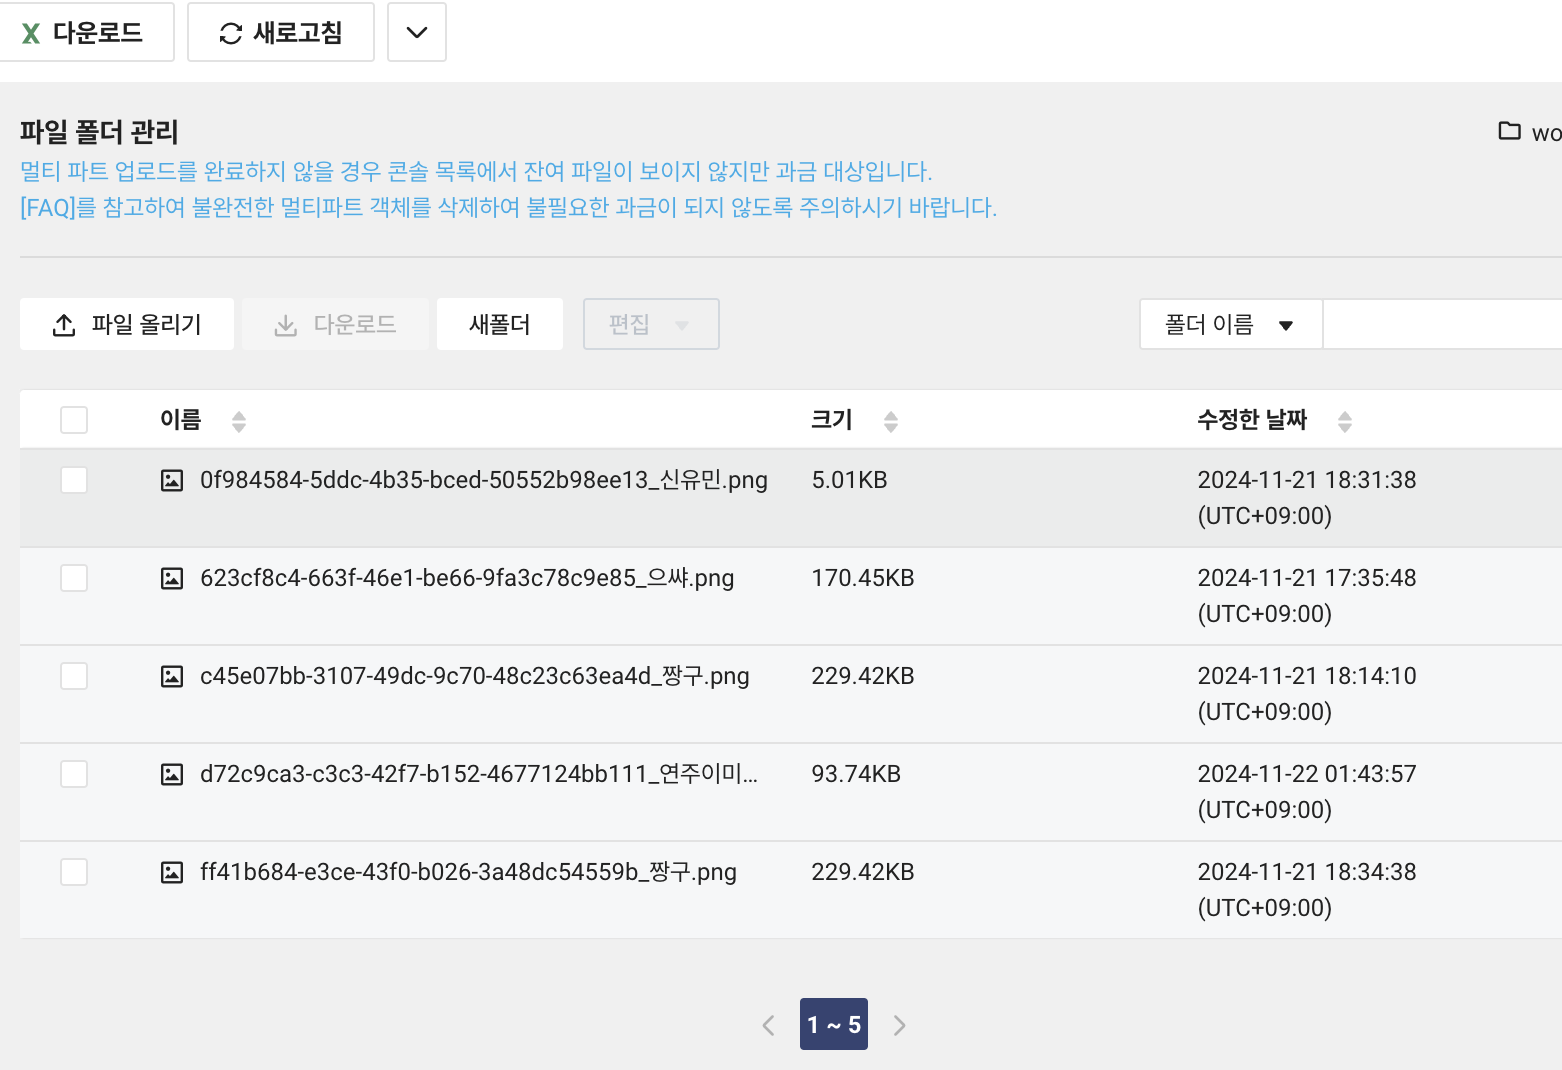Click the folder icon at top right

pyautogui.click(x=1509, y=131)
